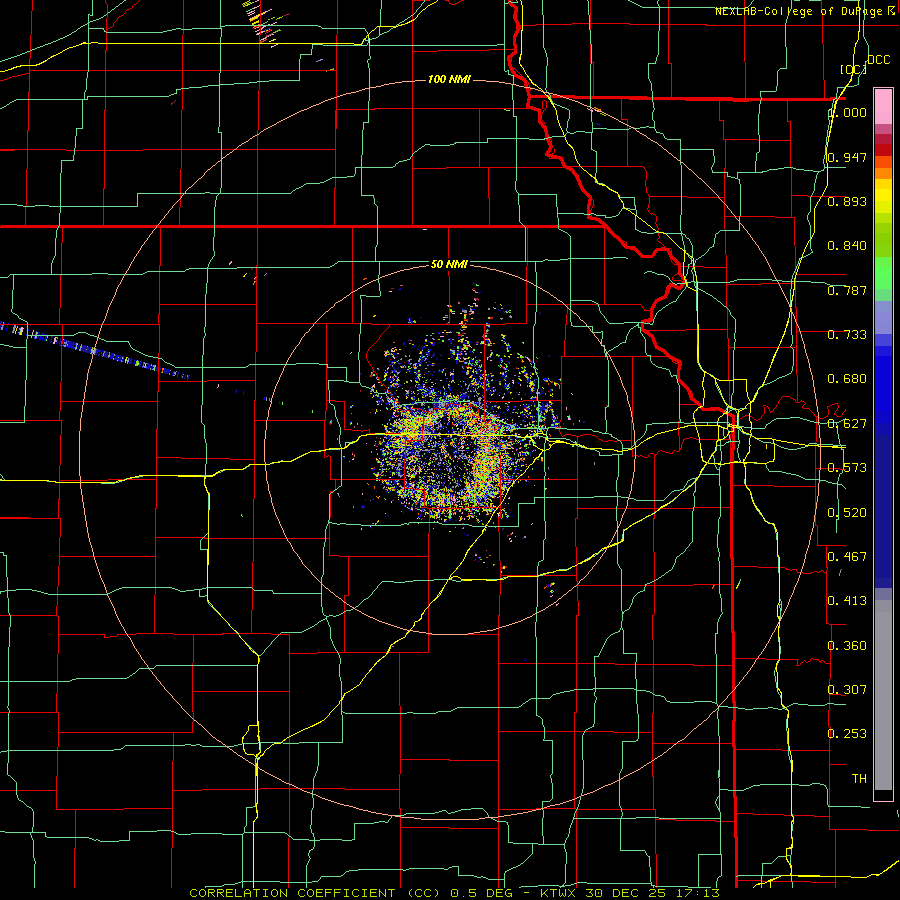Click the 0.520 scale value
The width and height of the screenshot is (900, 900).
click(847, 513)
